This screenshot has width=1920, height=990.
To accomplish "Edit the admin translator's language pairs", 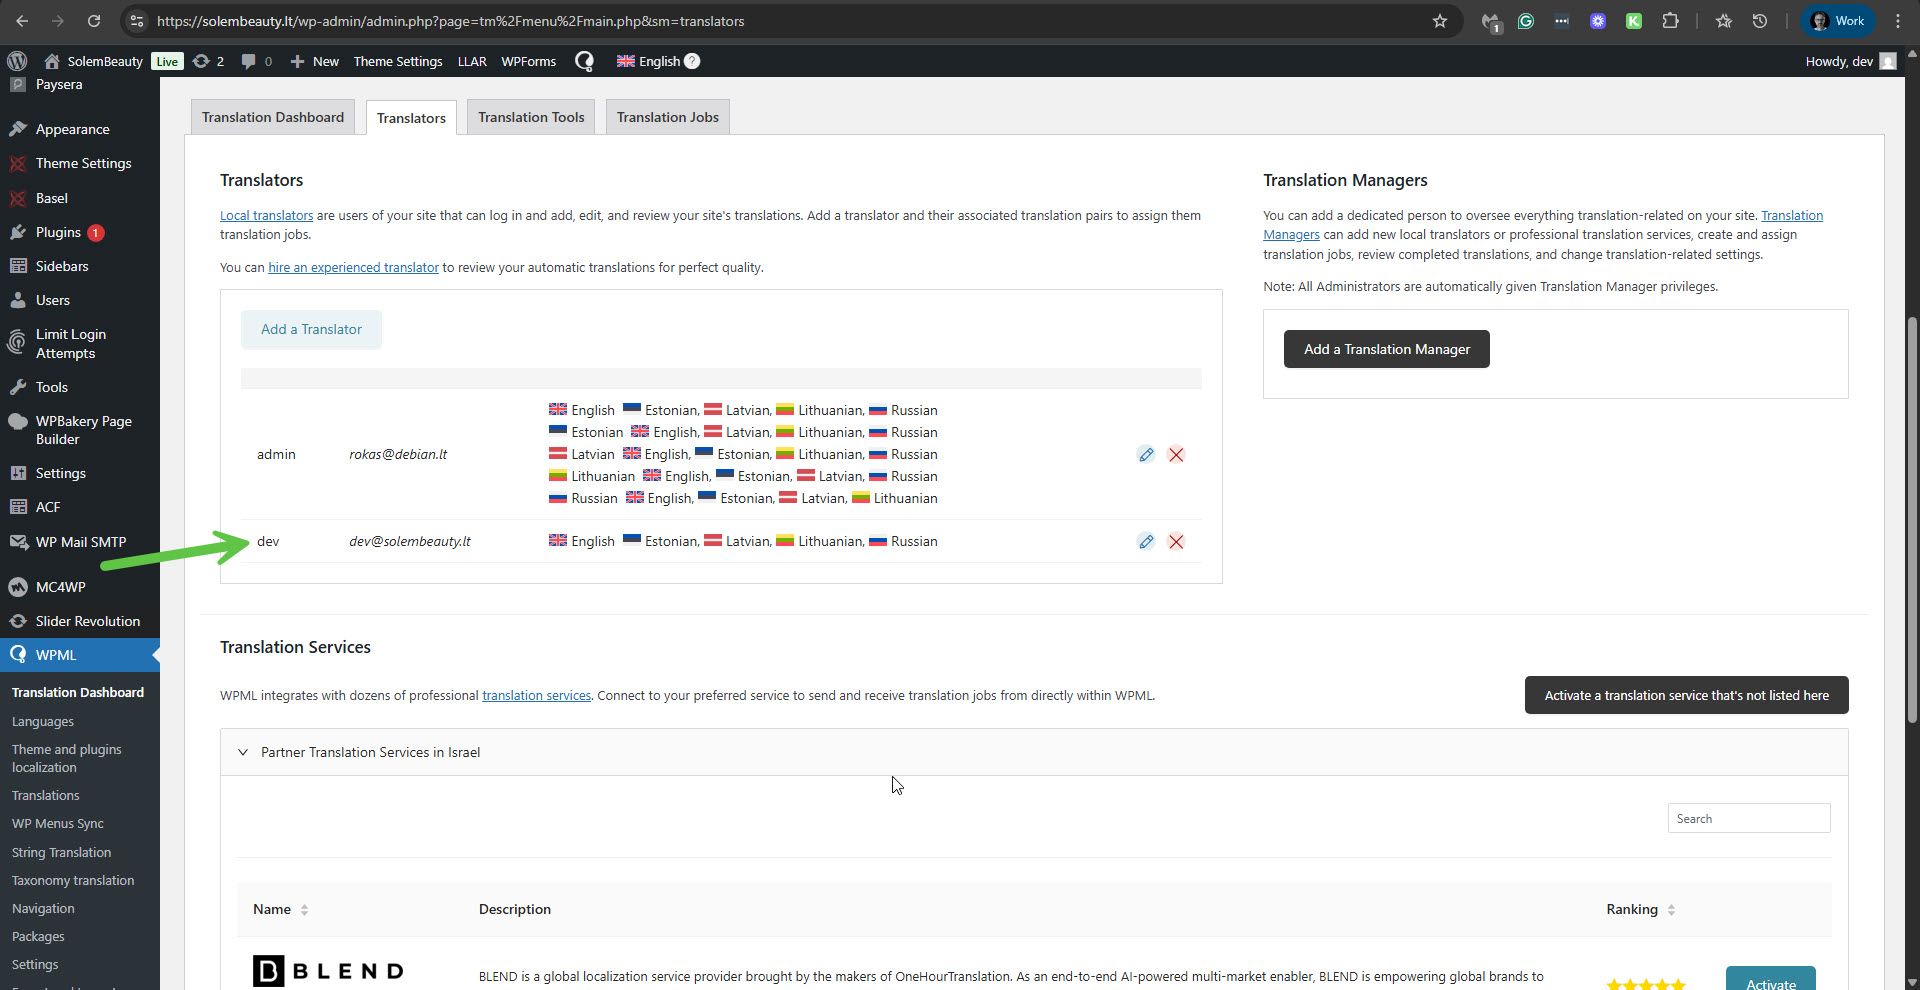I will 1146,455.
